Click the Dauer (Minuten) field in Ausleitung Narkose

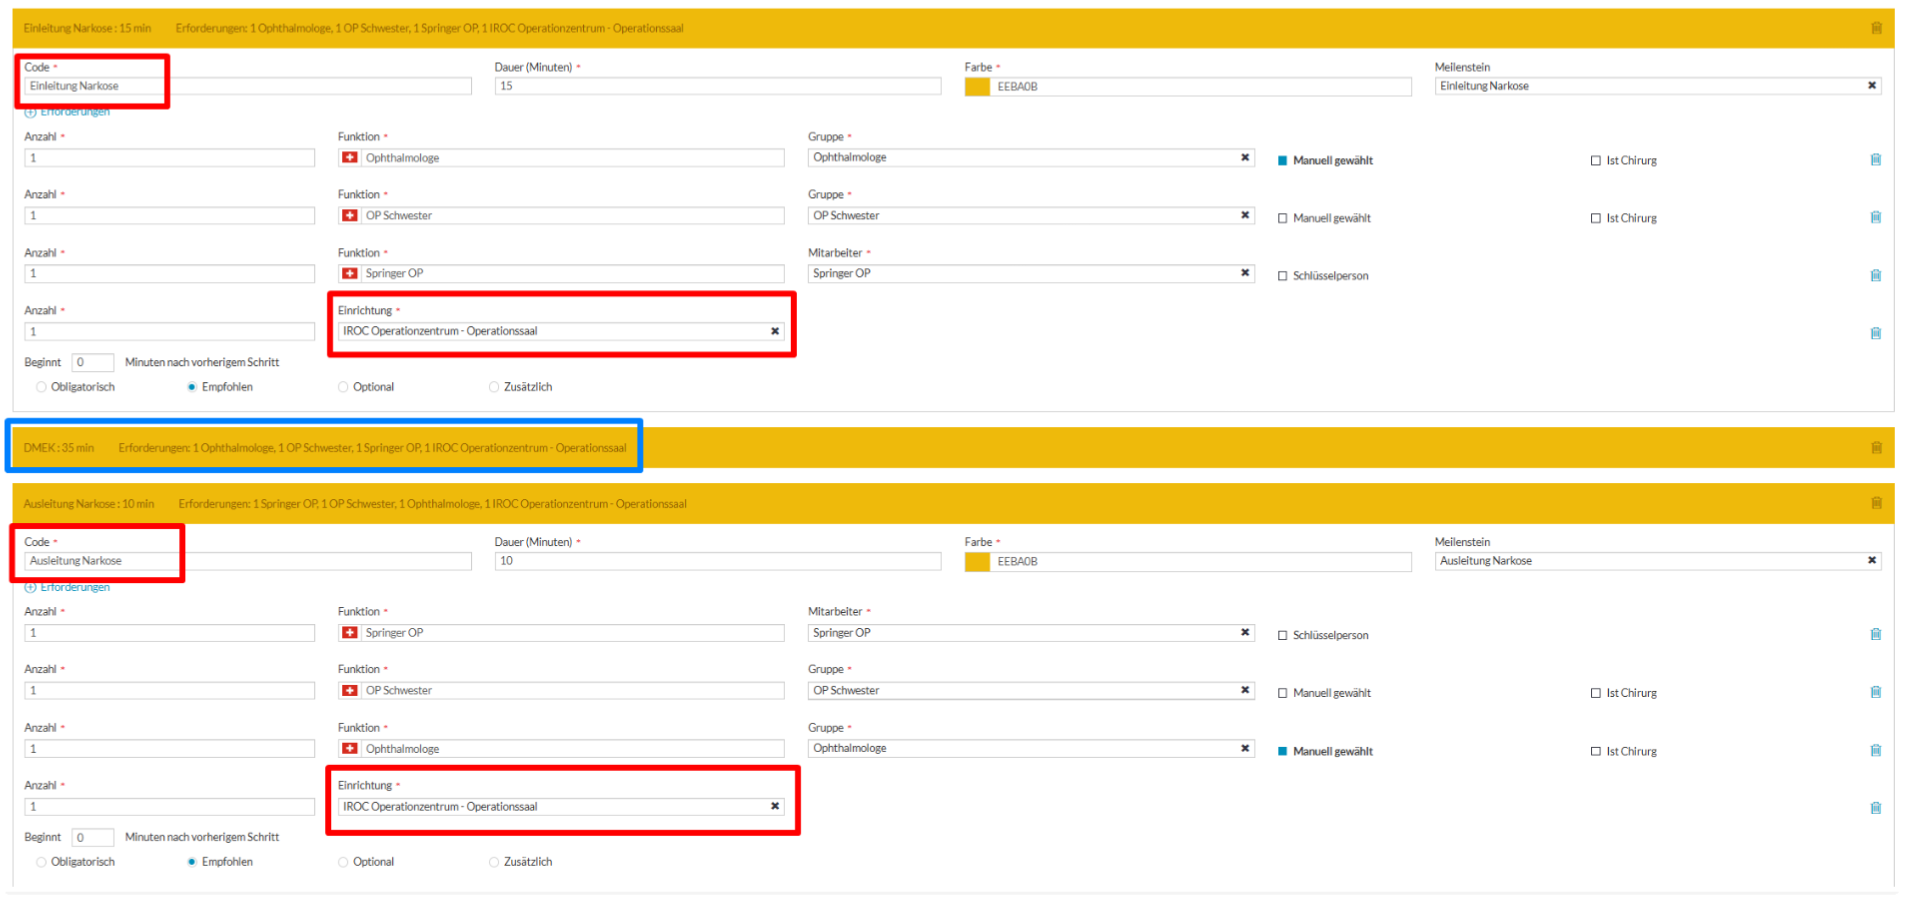[716, 561]
